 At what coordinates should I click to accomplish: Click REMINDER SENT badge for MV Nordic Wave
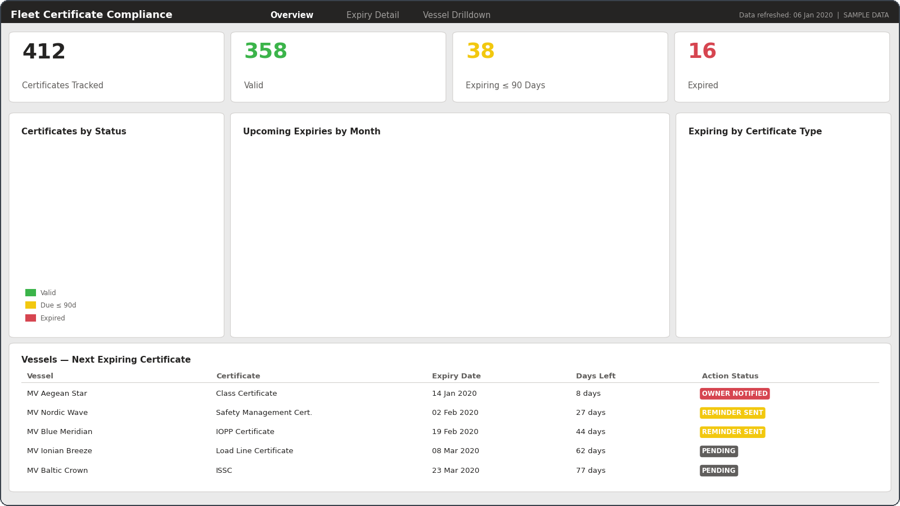pyautogui.click(x=732, y=412)
